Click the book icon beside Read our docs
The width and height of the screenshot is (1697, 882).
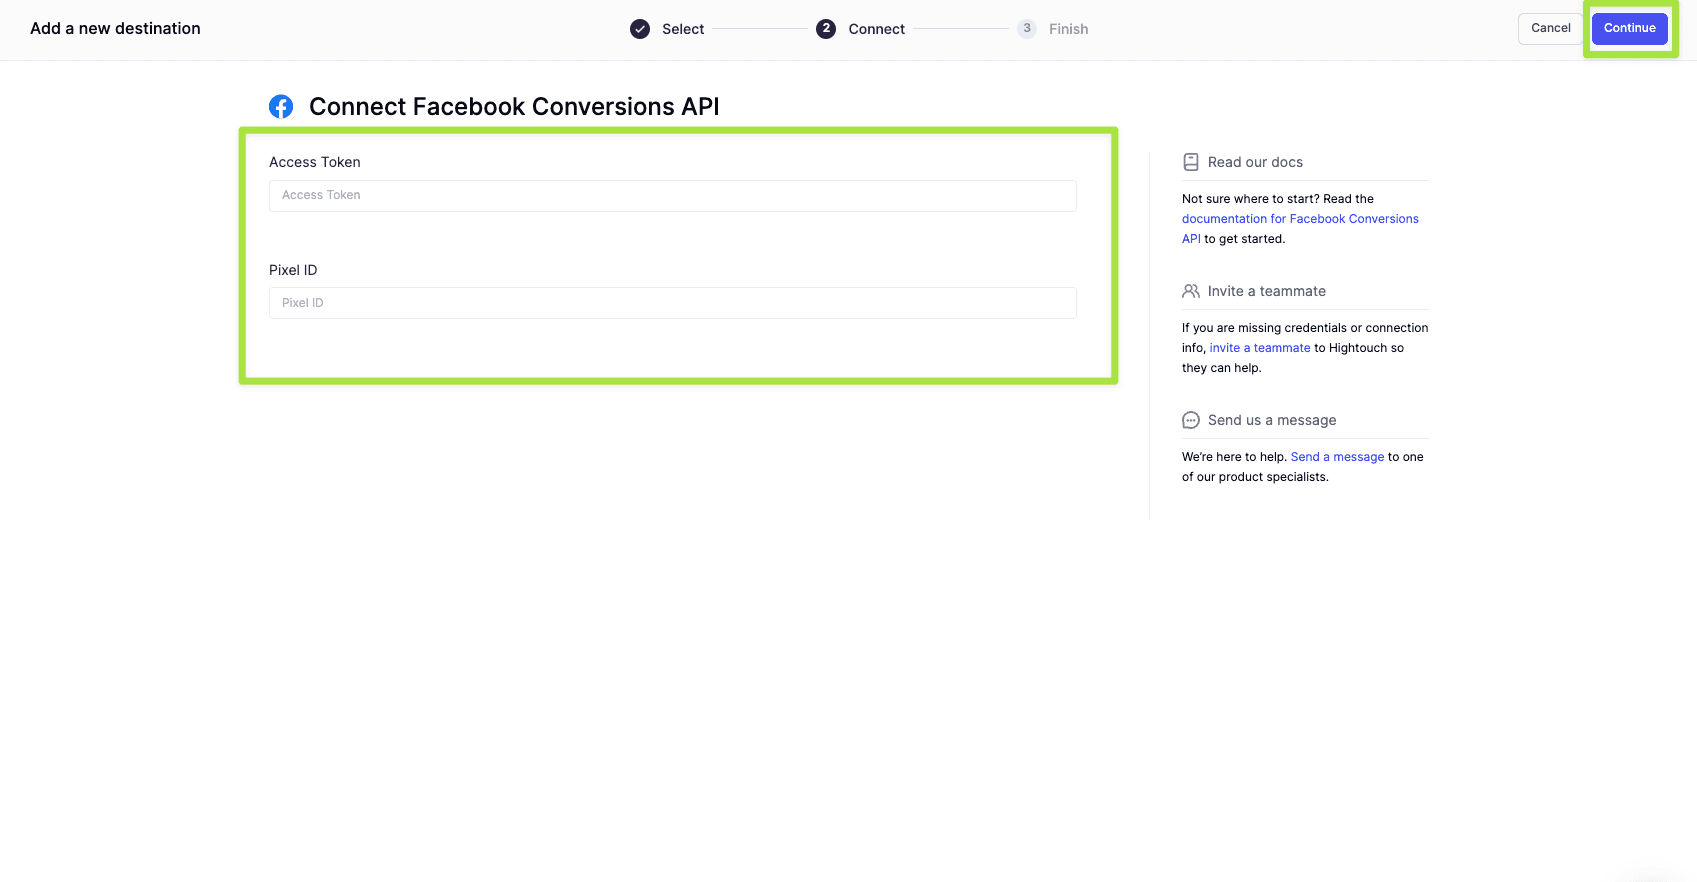[1191, 162]
